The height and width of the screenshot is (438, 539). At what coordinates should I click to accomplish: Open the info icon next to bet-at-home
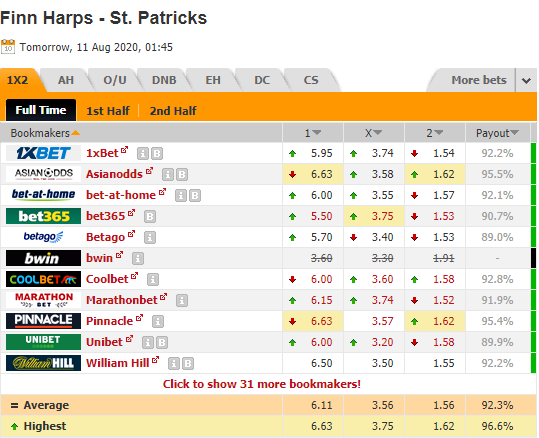point(181,196)
